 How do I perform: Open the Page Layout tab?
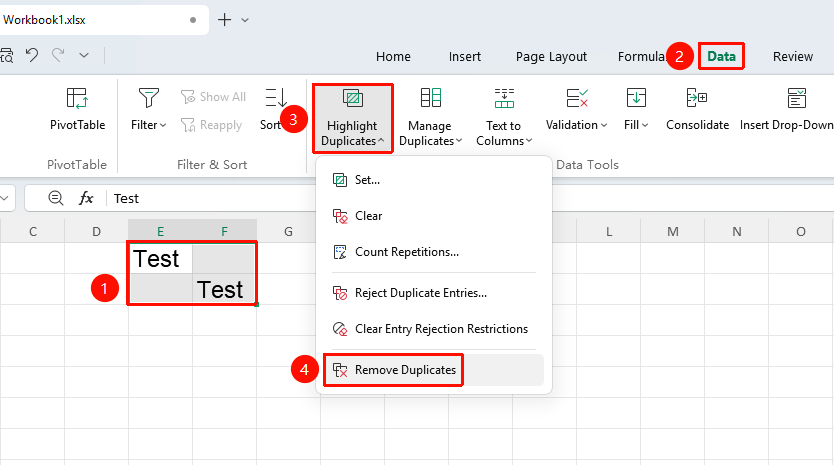tap(551, 56)
